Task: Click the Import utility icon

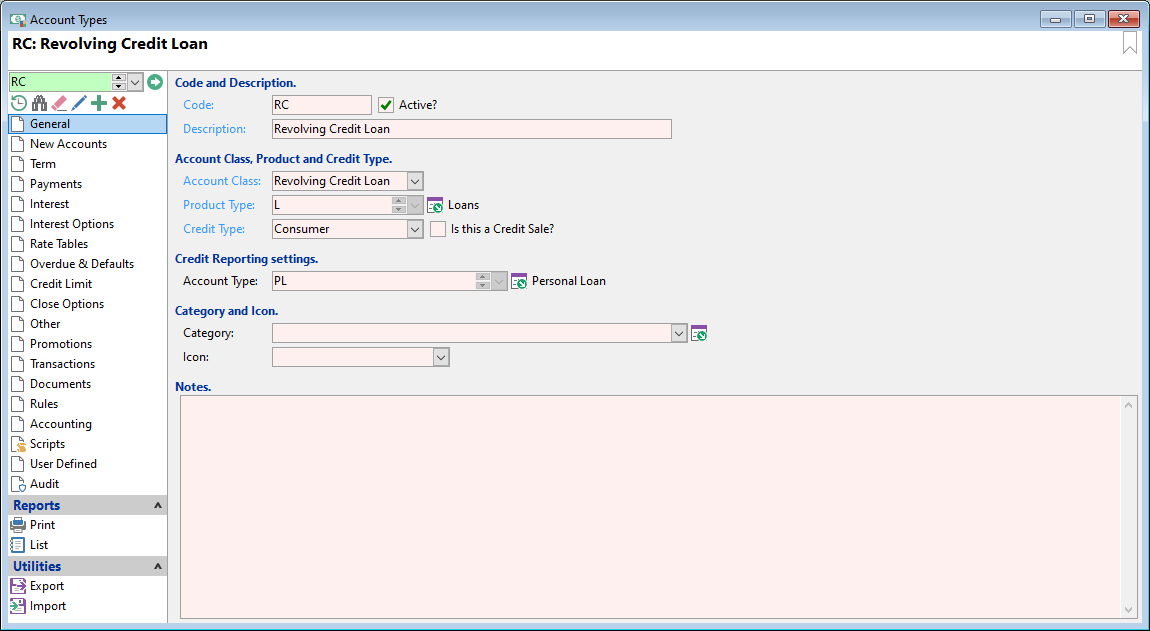Action: [18, 606]
